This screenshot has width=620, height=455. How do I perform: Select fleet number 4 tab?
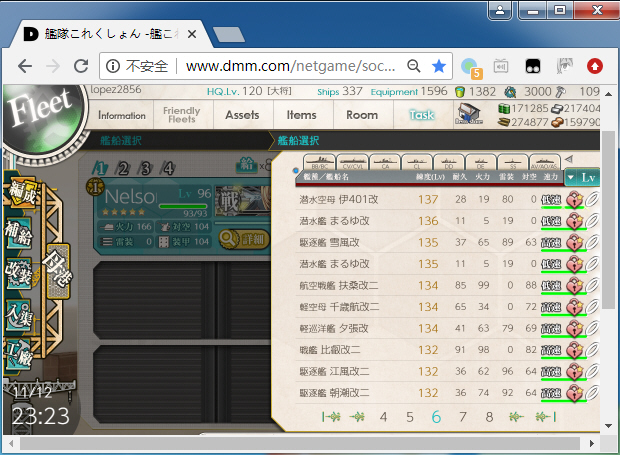(x=168, y=168)
